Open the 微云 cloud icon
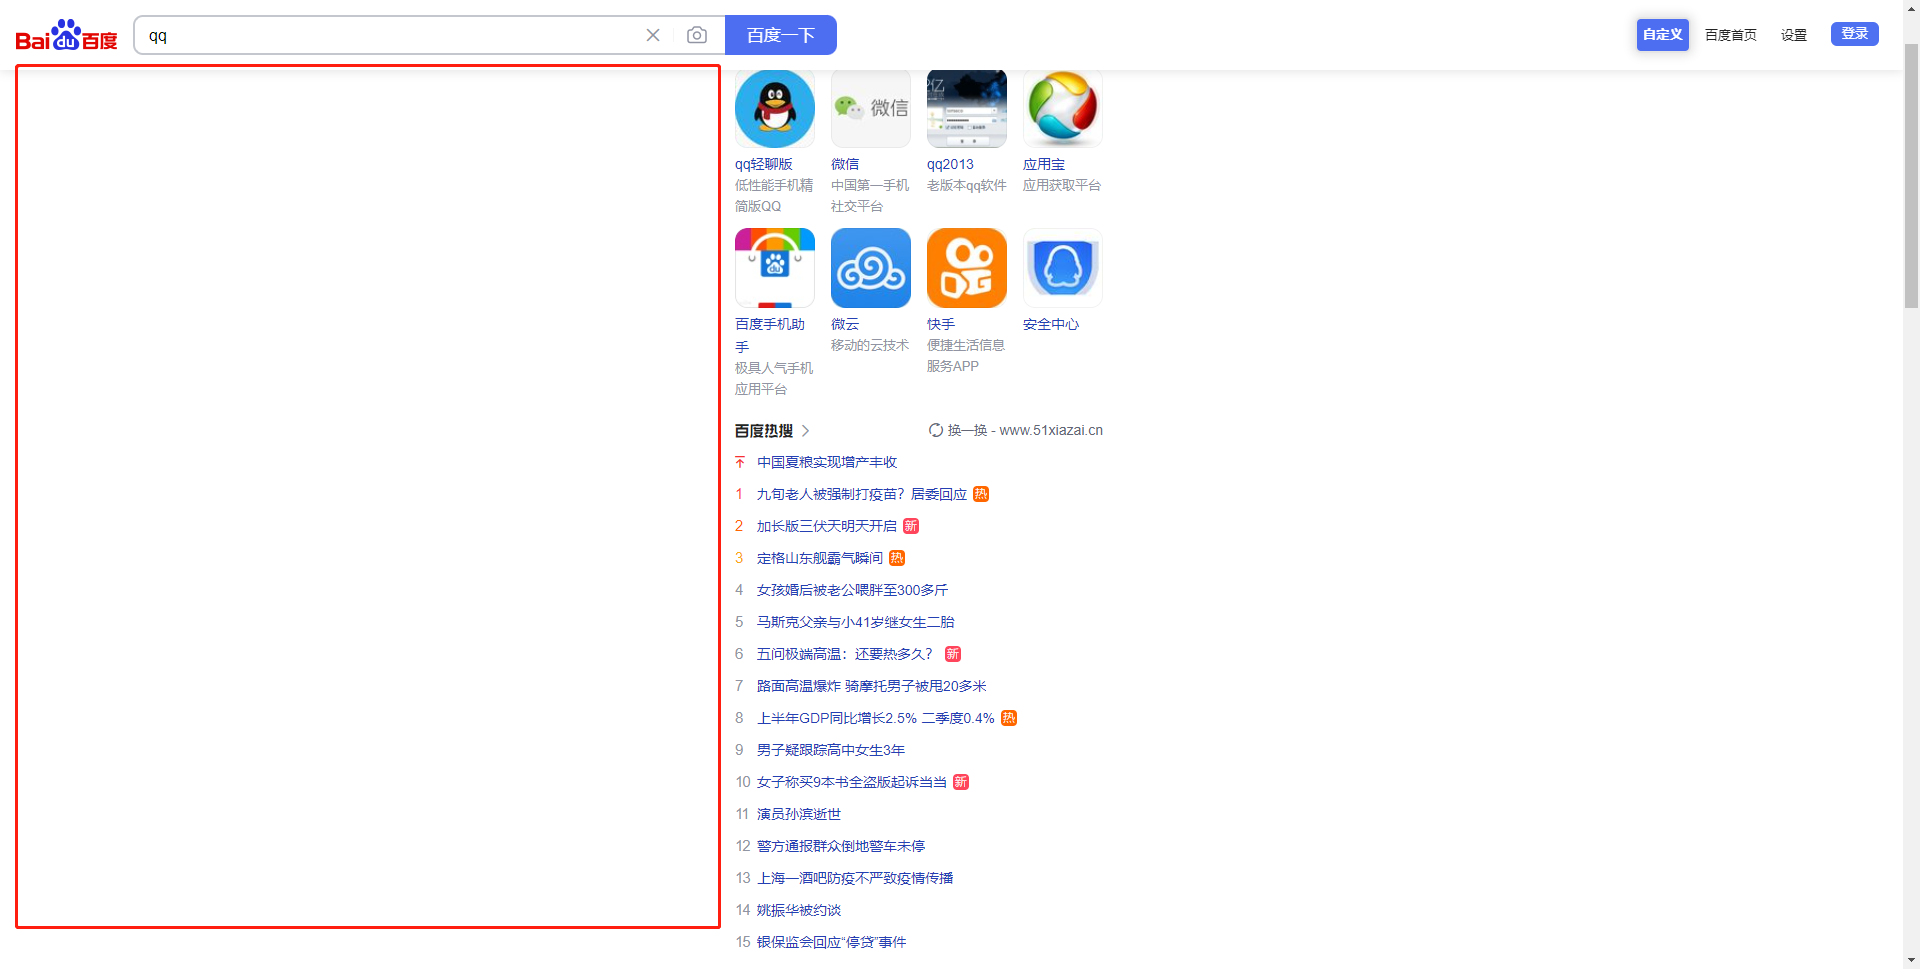The height and width of the screenshot is (969, 1920). click(x=870, y=267)
